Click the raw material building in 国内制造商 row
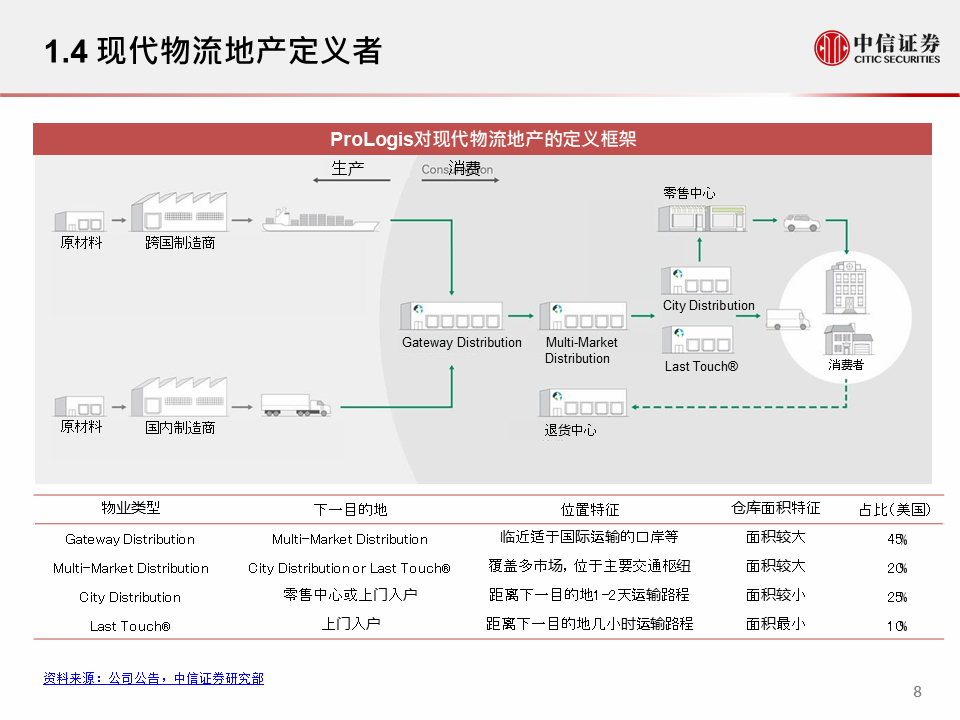The image size is (960, 720). pyautogui.click(x=80, y=406)
